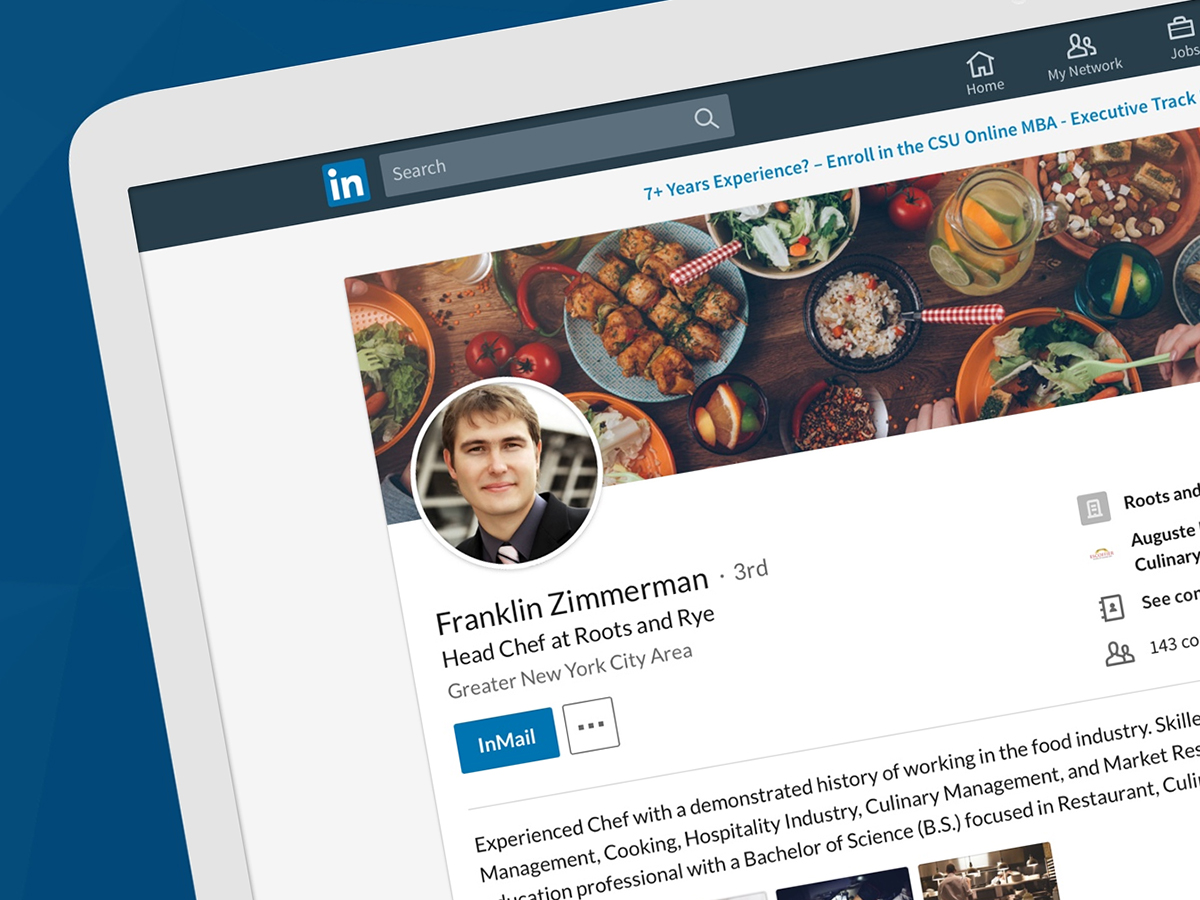The height and width of the screenshot is (900, 1200).
Task: Click the search magnifier icon
Action: pyautogui.click(x=706, y=119)
